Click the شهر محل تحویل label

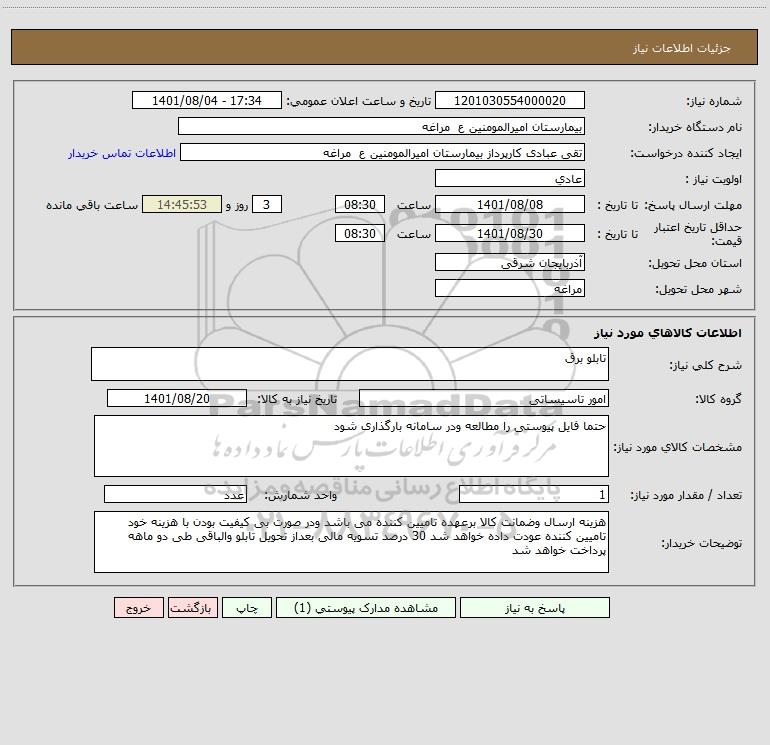pos(698,289)
